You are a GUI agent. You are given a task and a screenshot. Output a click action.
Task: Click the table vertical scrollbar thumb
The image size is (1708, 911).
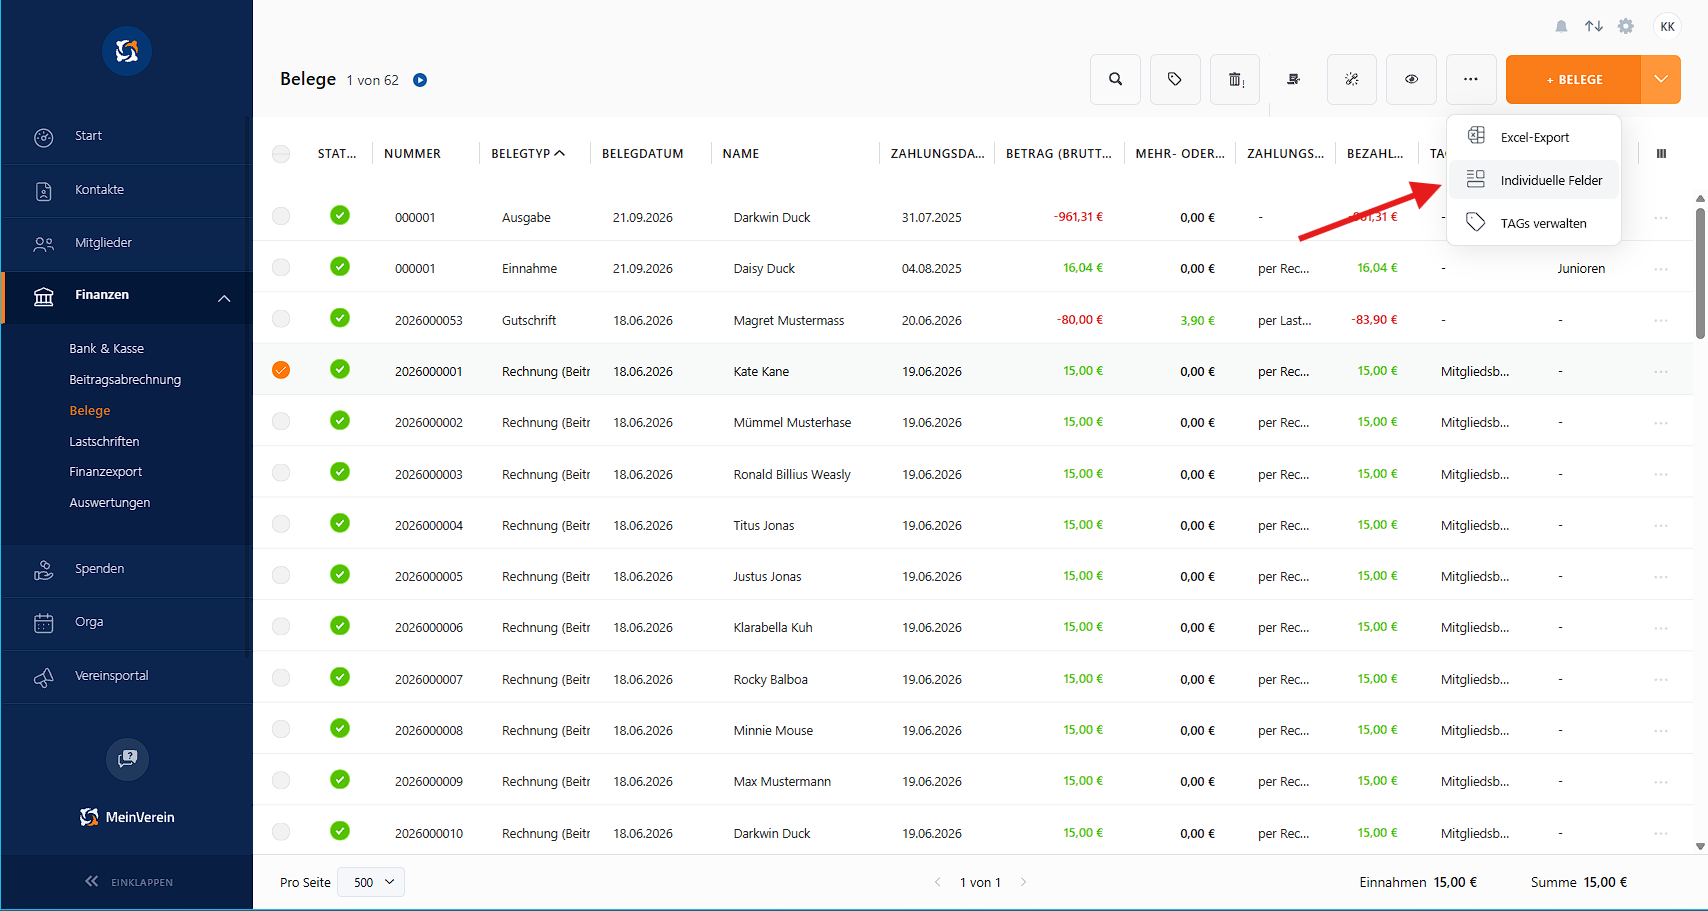[x=1700, y=272]
